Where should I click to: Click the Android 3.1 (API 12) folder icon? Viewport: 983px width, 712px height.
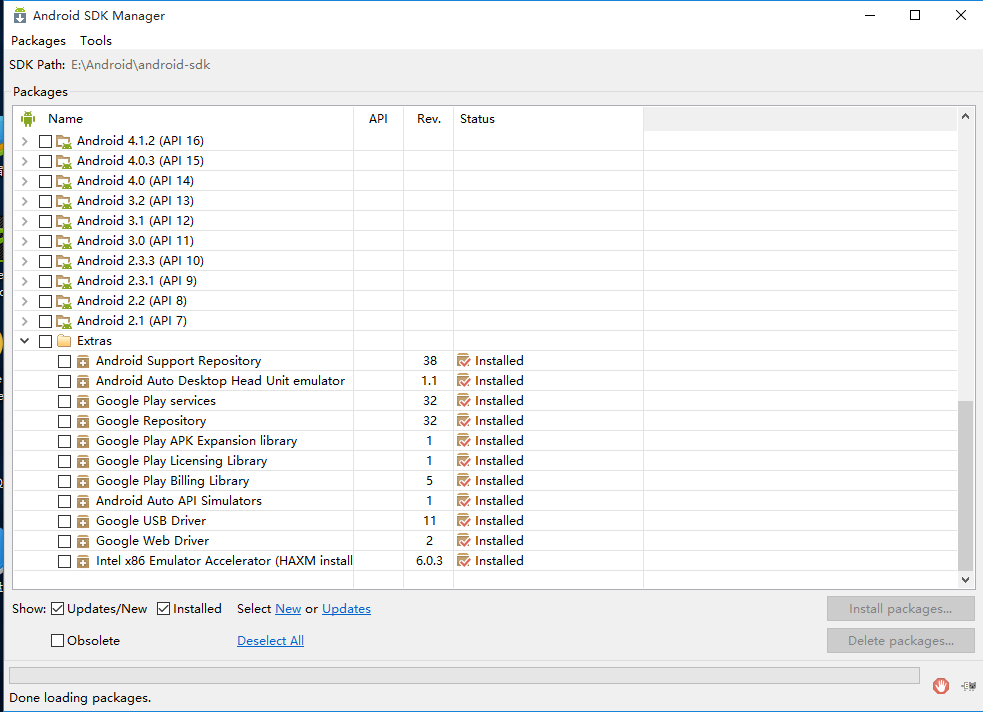click(x=63, y=222)
